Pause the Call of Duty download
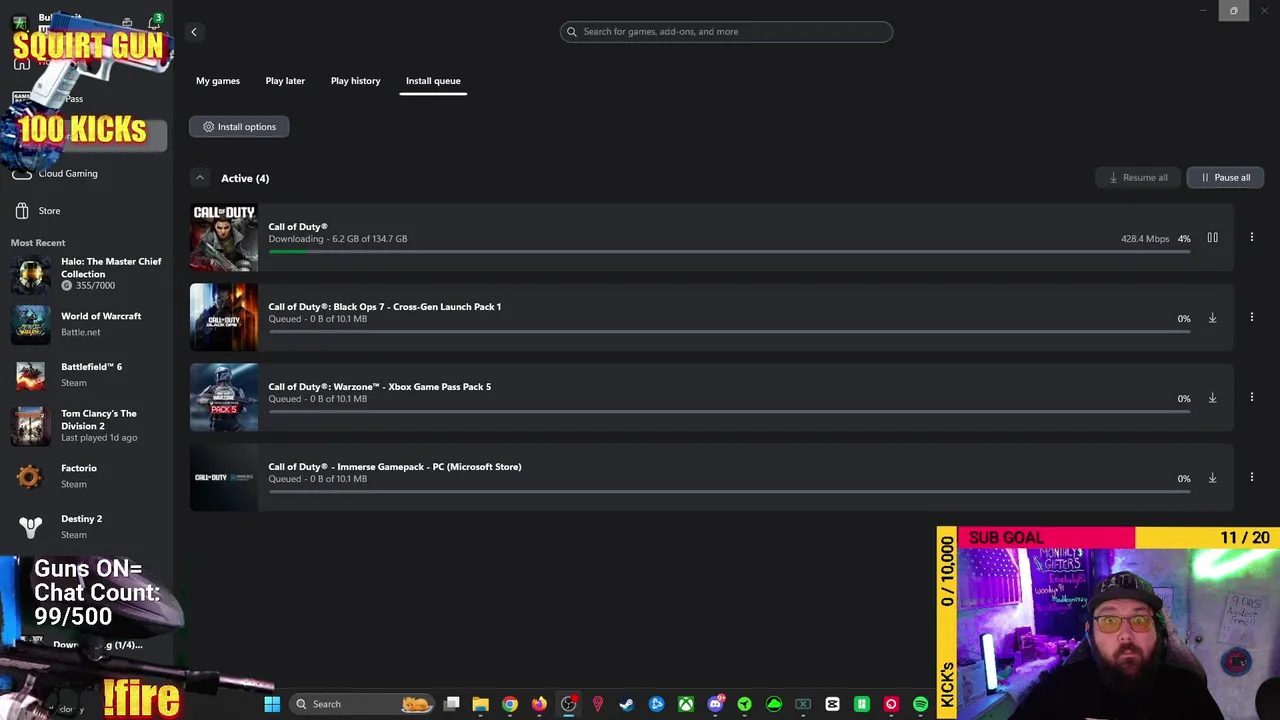1280x720 pixels. (x=1212, y=237)
